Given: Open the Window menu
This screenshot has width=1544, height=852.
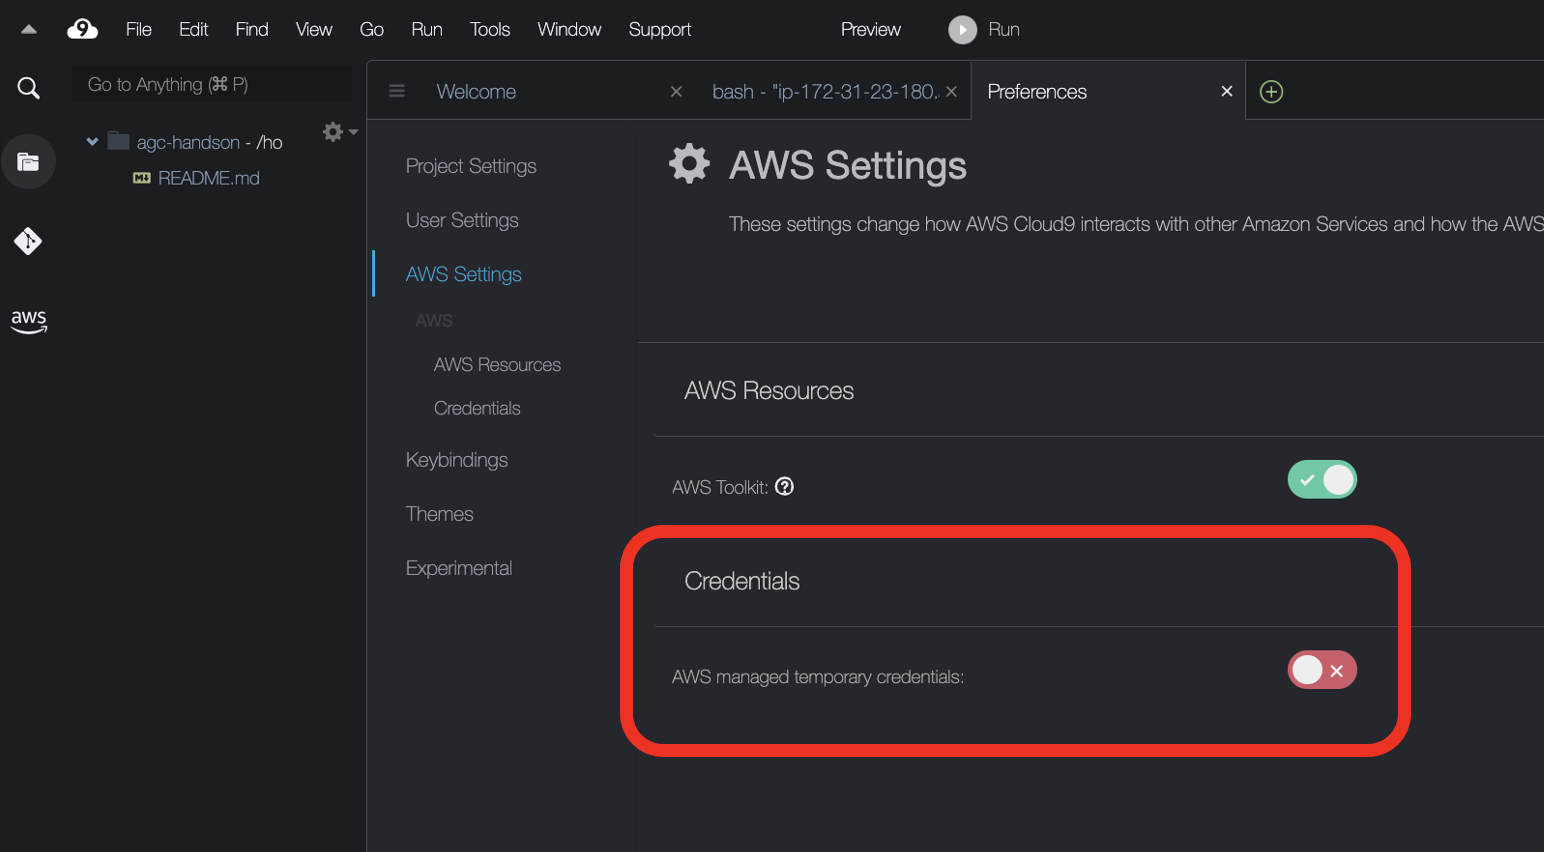Looking at the screenshot, I should click(x=569, y=30).
